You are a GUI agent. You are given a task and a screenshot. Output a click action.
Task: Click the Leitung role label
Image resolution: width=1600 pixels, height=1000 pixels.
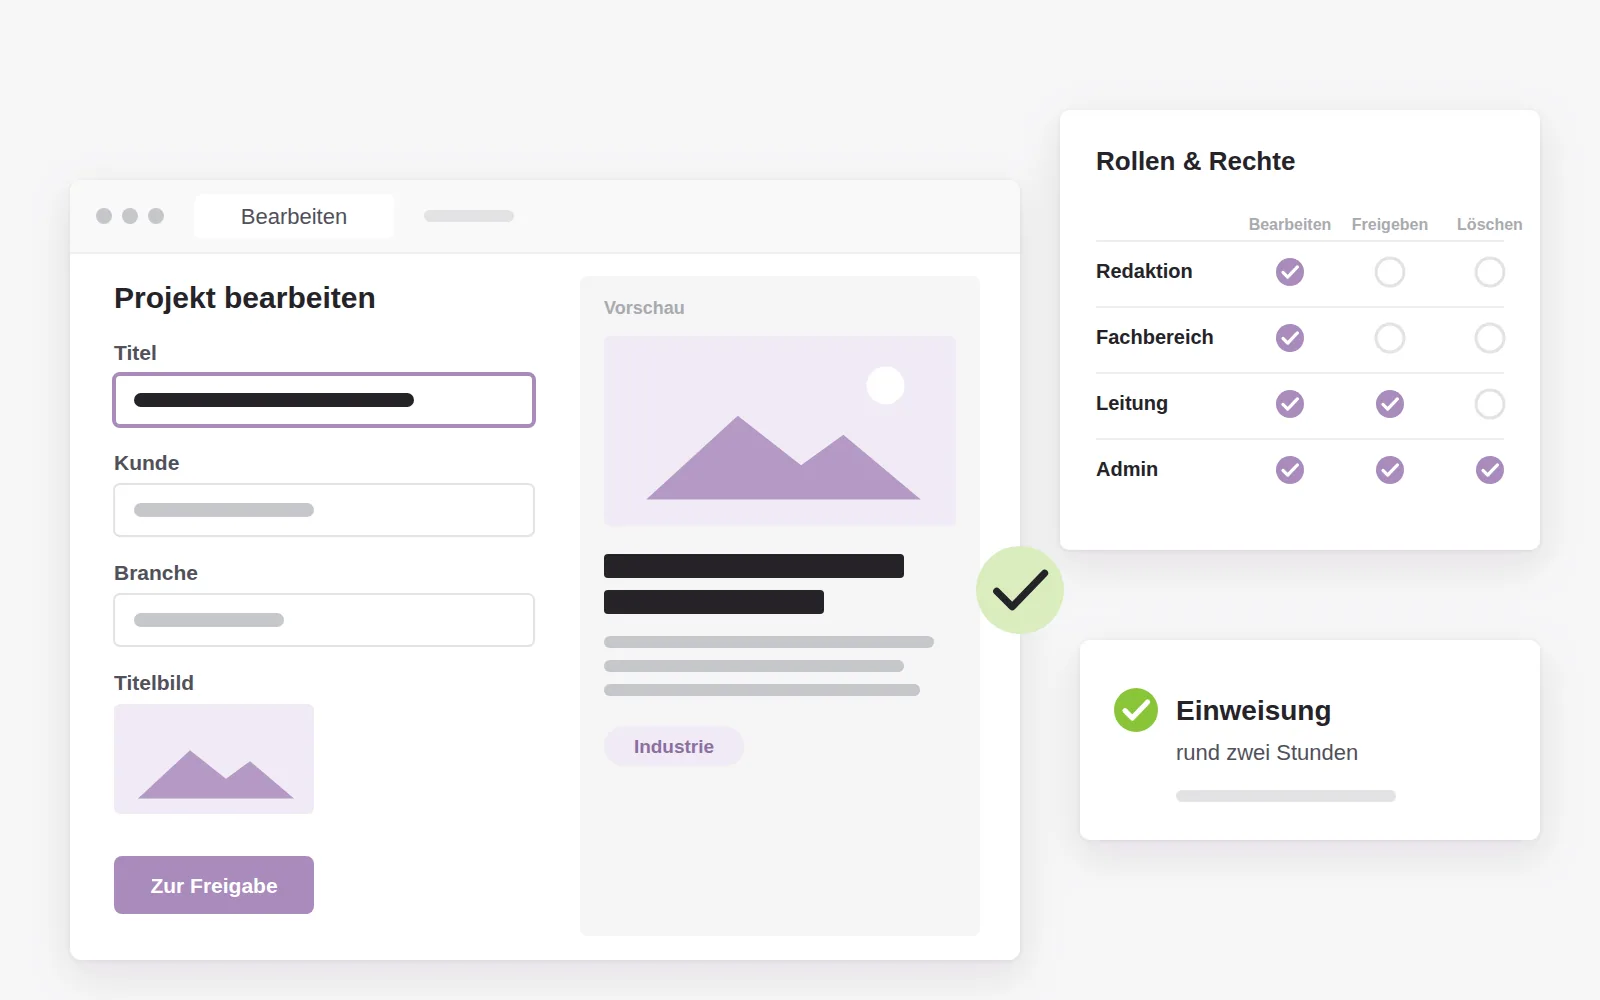(x=1132, y=403)
